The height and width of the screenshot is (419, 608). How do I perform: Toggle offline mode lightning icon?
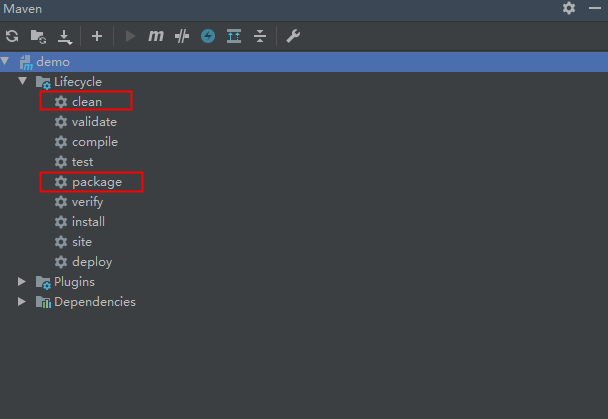[x=208, y=36]
